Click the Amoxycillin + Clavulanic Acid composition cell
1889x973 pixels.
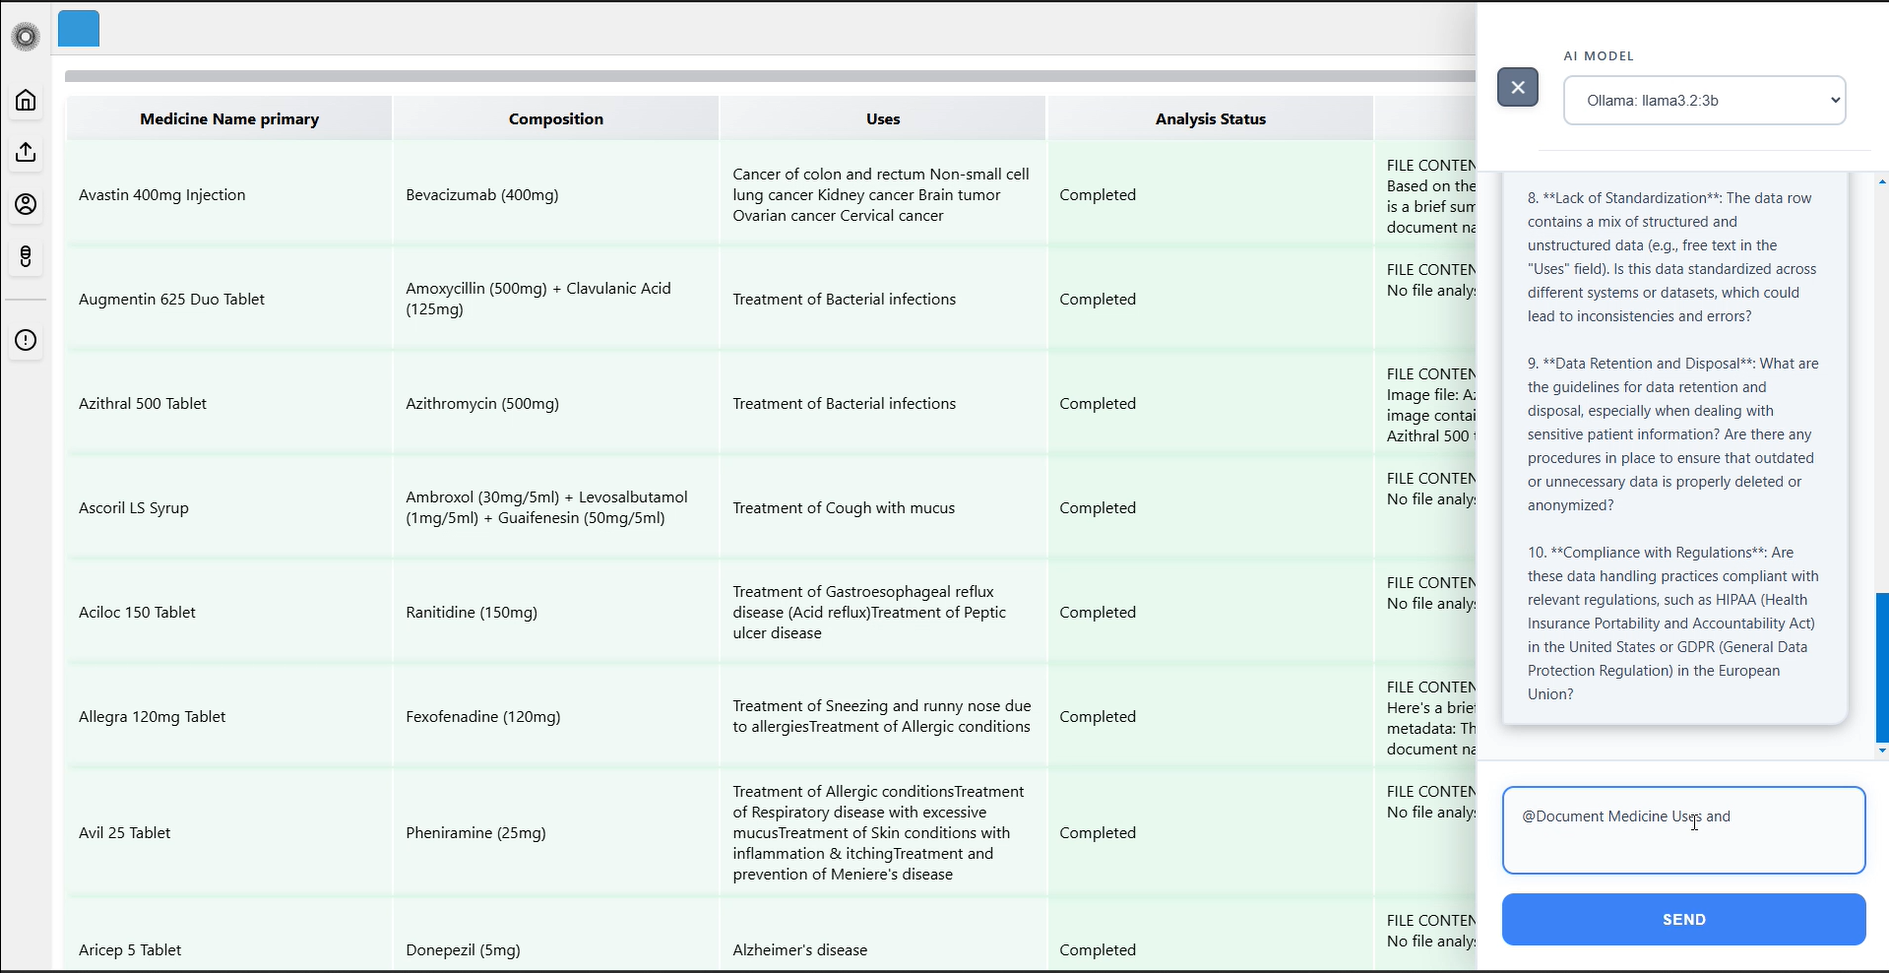556,299
